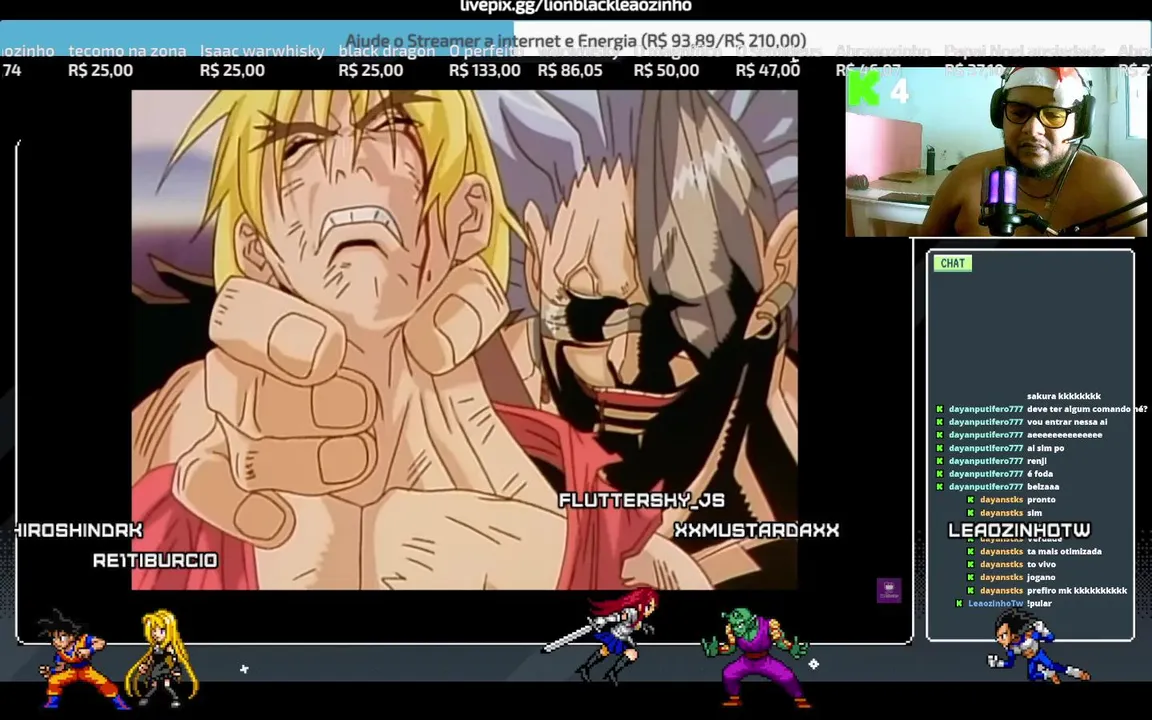Click the 'R$ 133,00' donation amount

click(485, 71)
